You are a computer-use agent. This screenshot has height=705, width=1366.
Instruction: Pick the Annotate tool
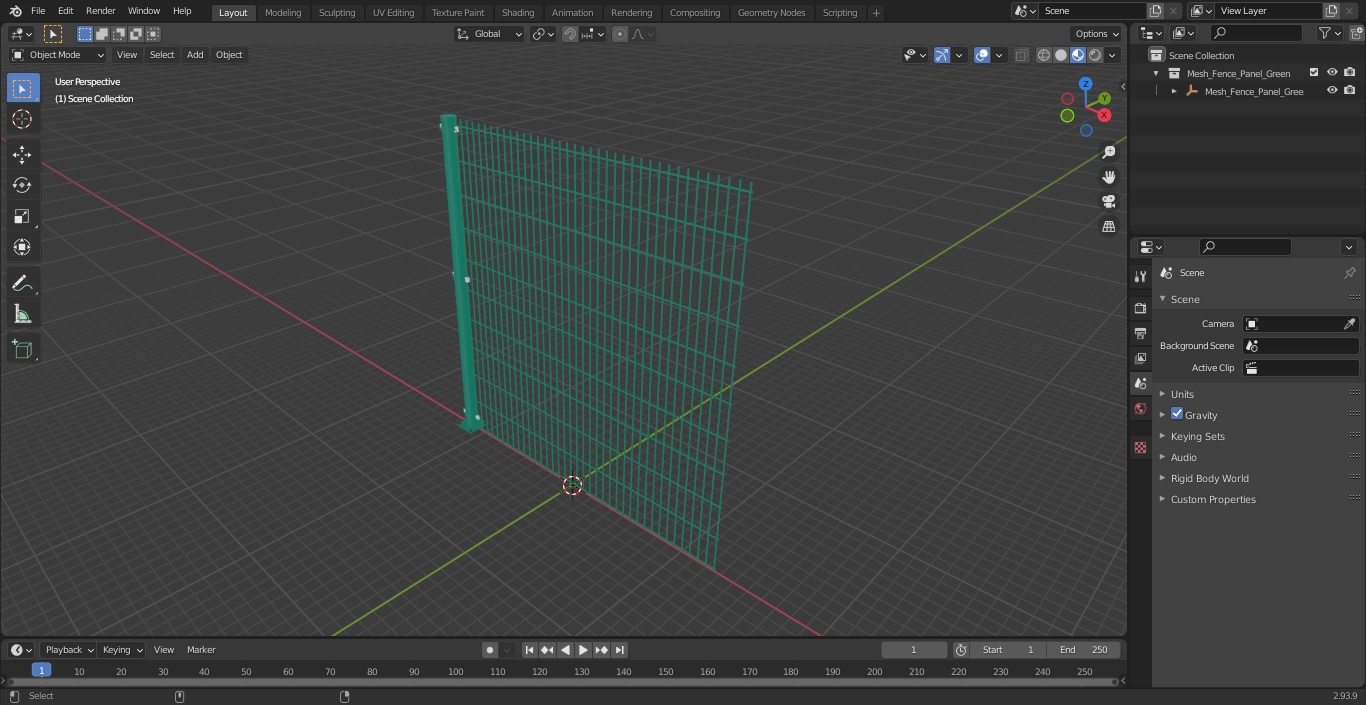point(22,284)
